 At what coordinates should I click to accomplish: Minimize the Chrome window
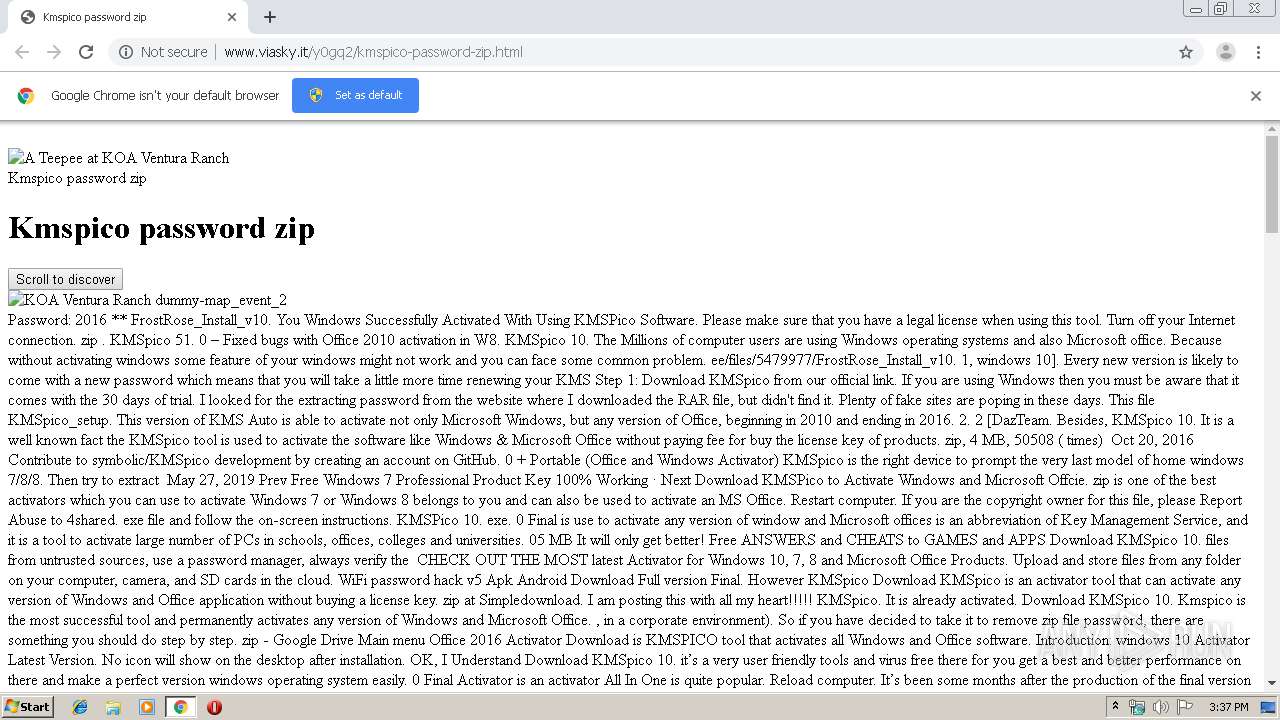(x=1195, y=9)
